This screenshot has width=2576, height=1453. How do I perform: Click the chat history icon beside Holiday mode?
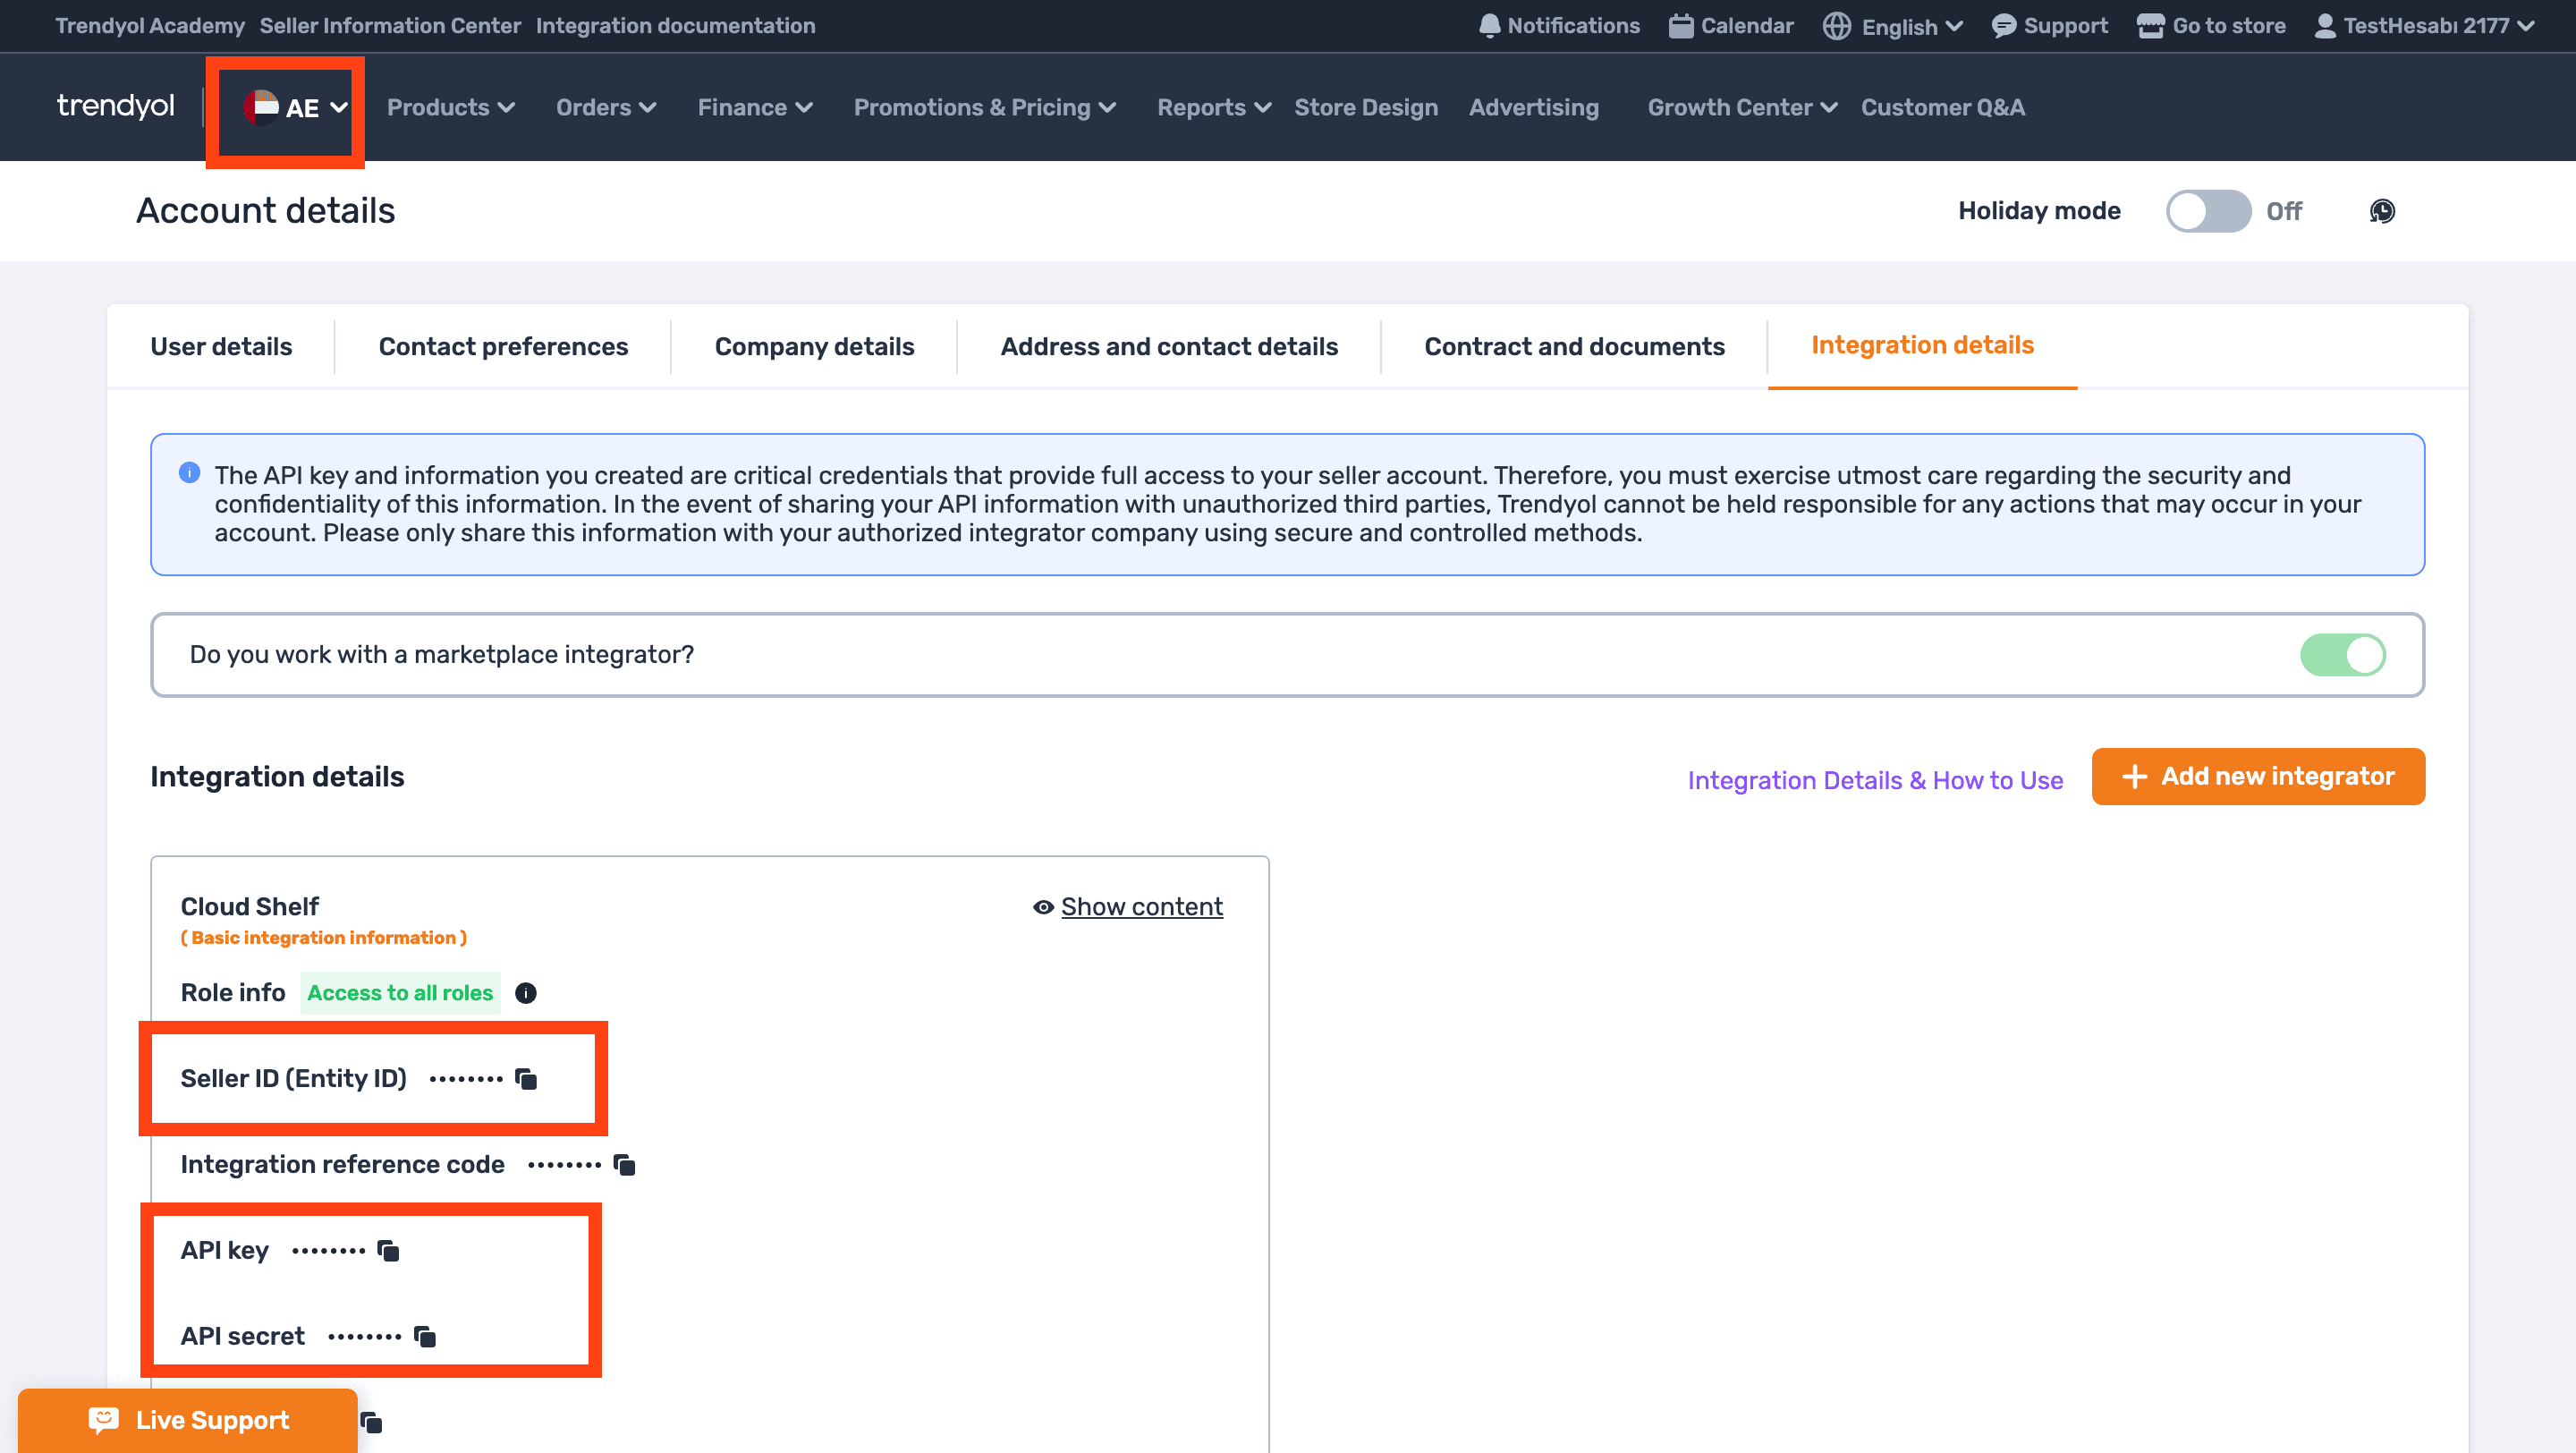click(2382, 211)
